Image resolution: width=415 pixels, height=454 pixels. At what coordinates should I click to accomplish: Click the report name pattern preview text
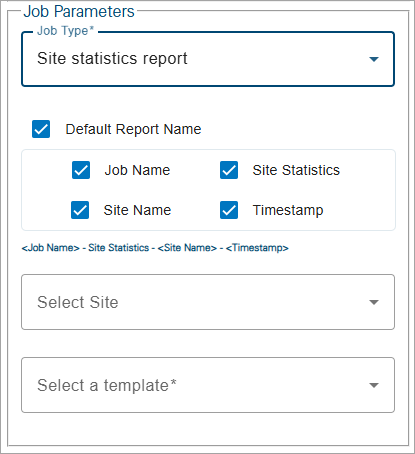155,248
